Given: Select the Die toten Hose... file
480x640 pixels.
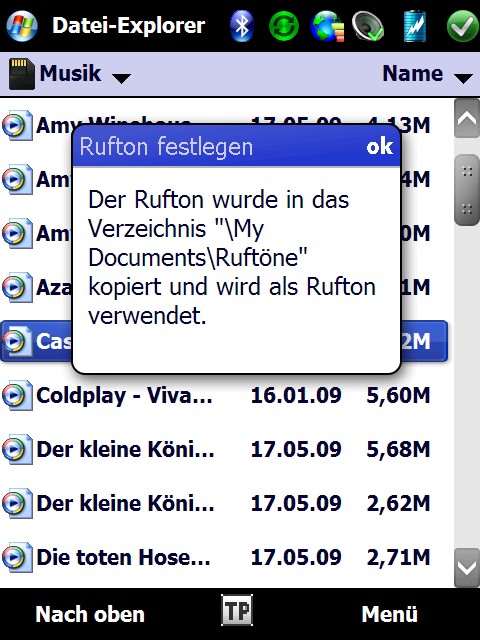Looking at the screenshot, I should point(224,557).
